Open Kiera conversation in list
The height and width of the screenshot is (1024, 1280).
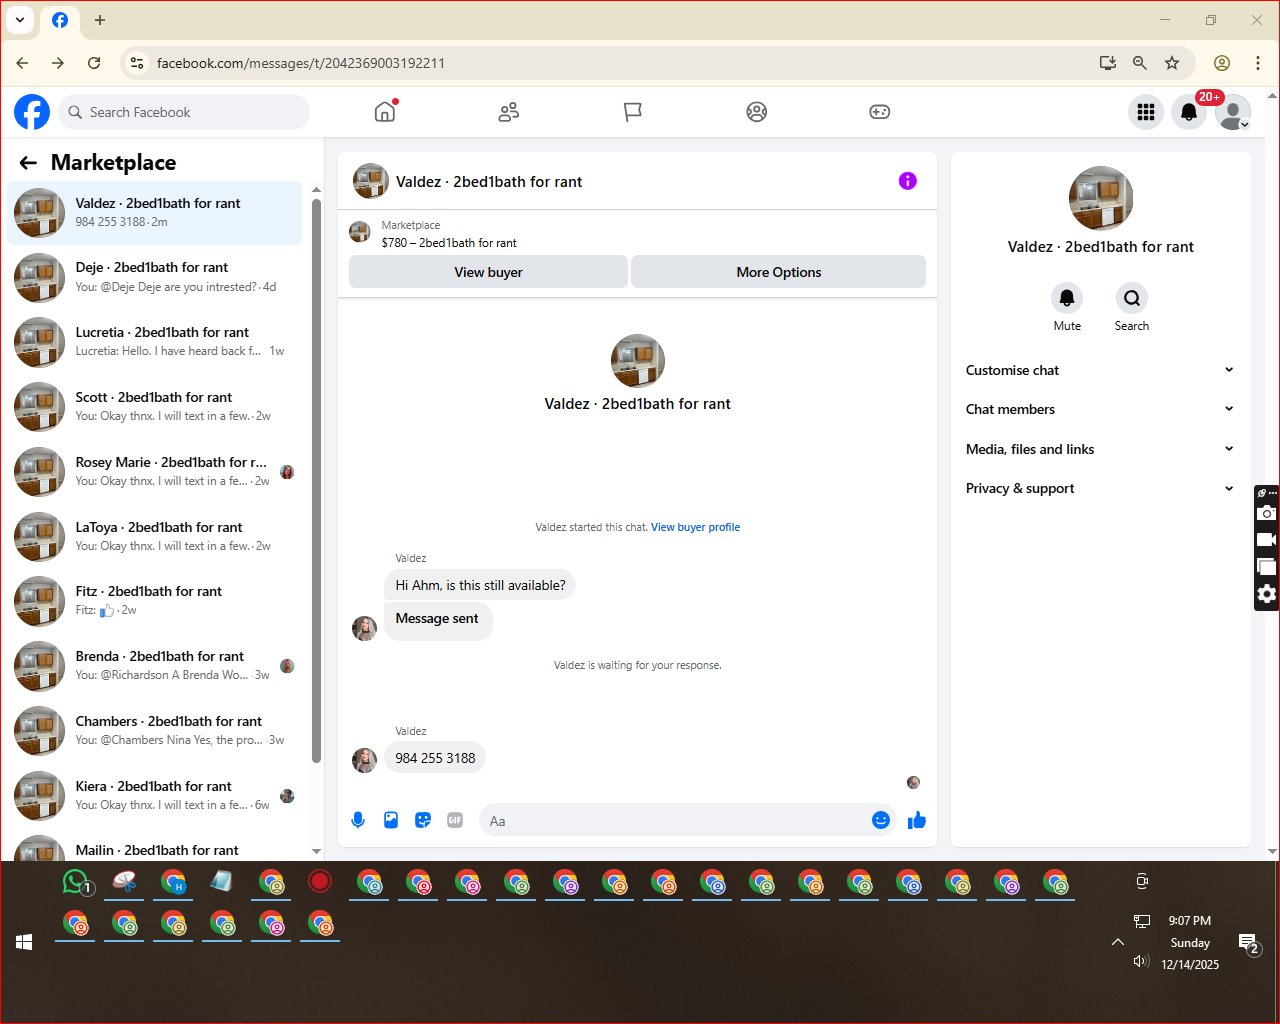[155, 796]
